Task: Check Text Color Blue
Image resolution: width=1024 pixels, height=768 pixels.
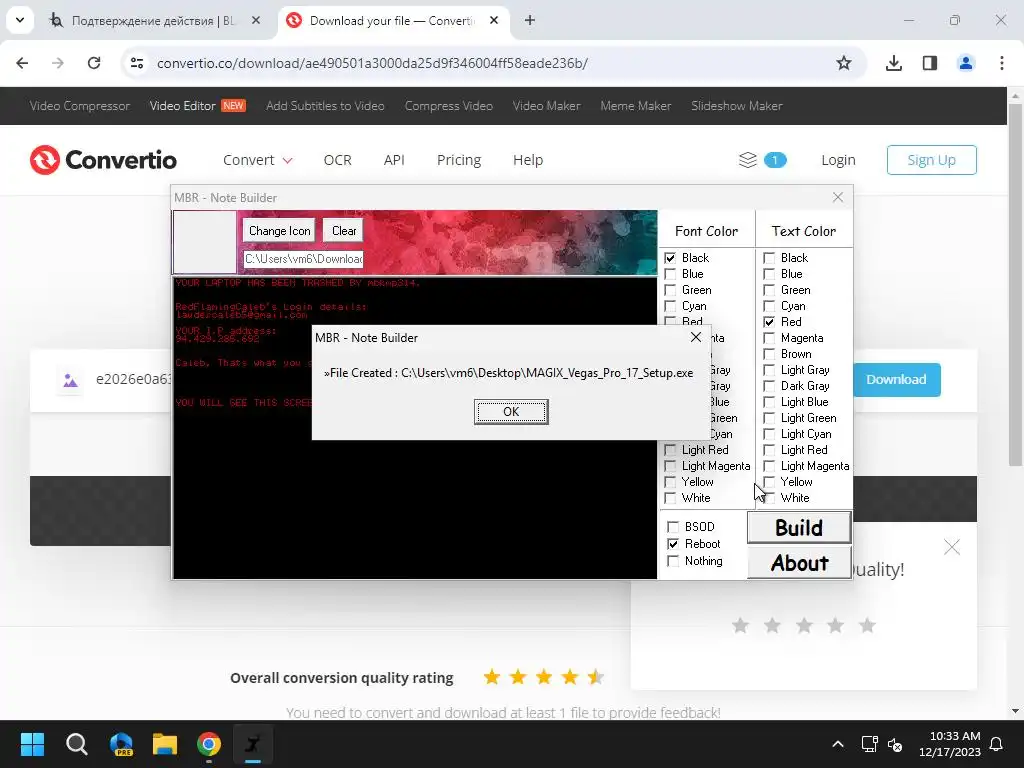Action: tap(769, 274)
